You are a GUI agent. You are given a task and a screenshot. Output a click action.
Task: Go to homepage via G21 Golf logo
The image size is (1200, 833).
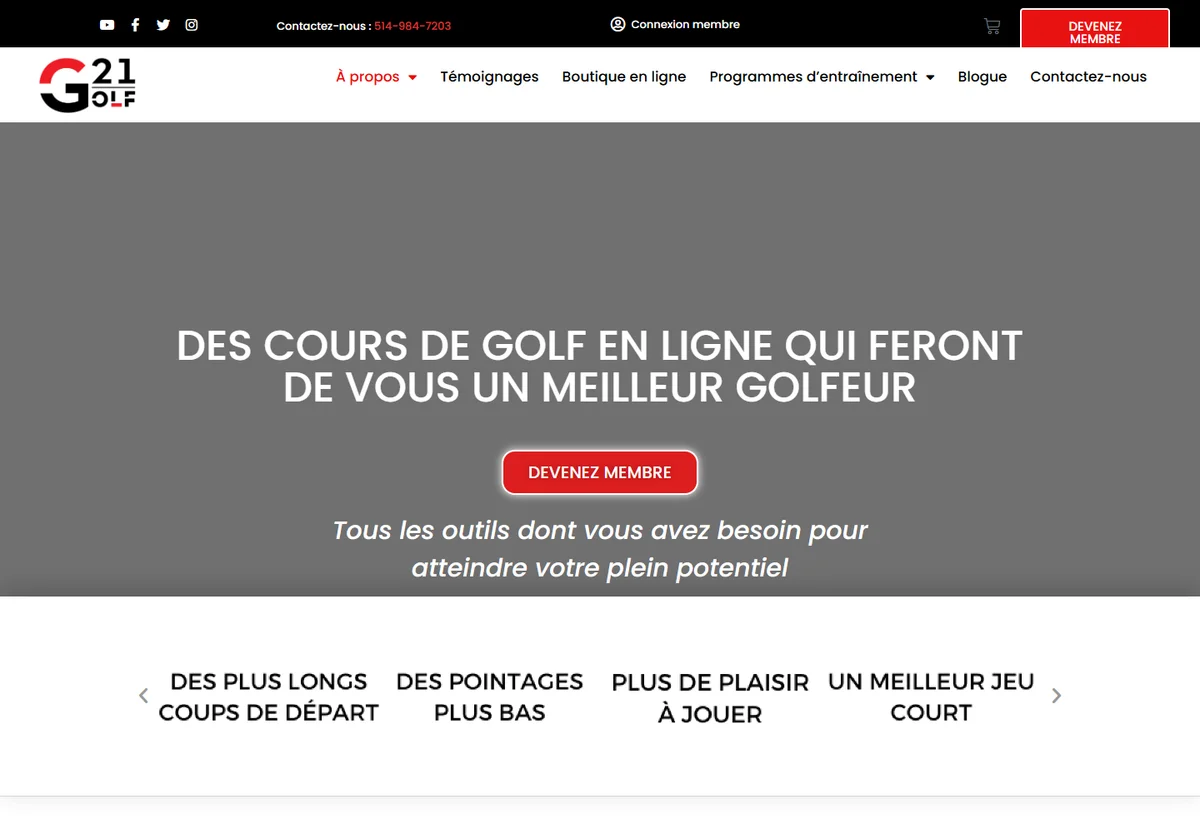88,84
